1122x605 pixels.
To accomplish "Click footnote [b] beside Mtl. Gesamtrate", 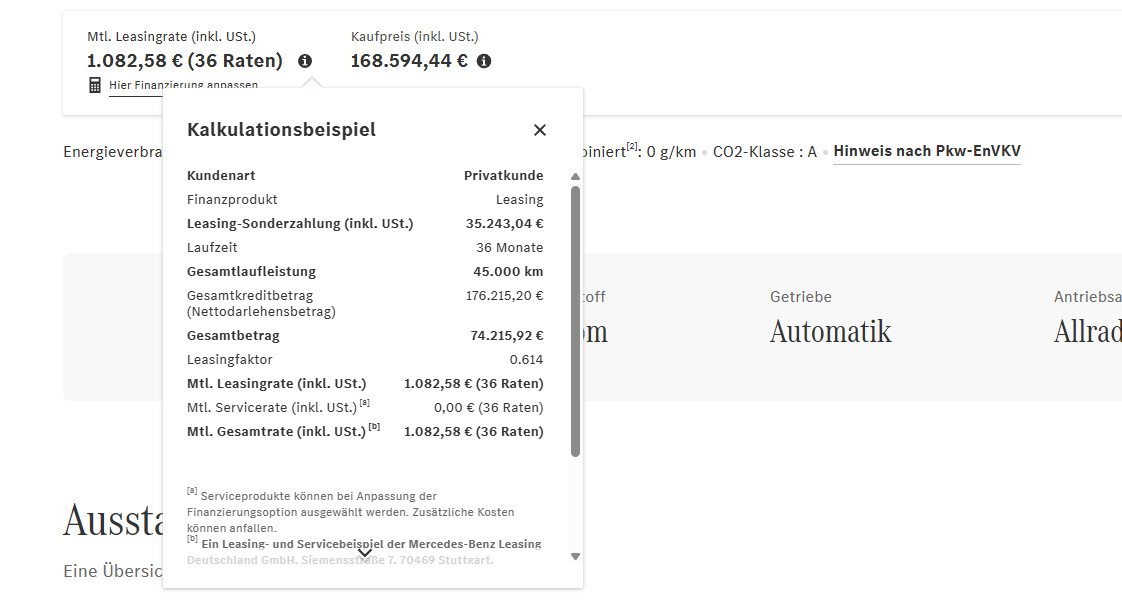I will tap(374, 427).
